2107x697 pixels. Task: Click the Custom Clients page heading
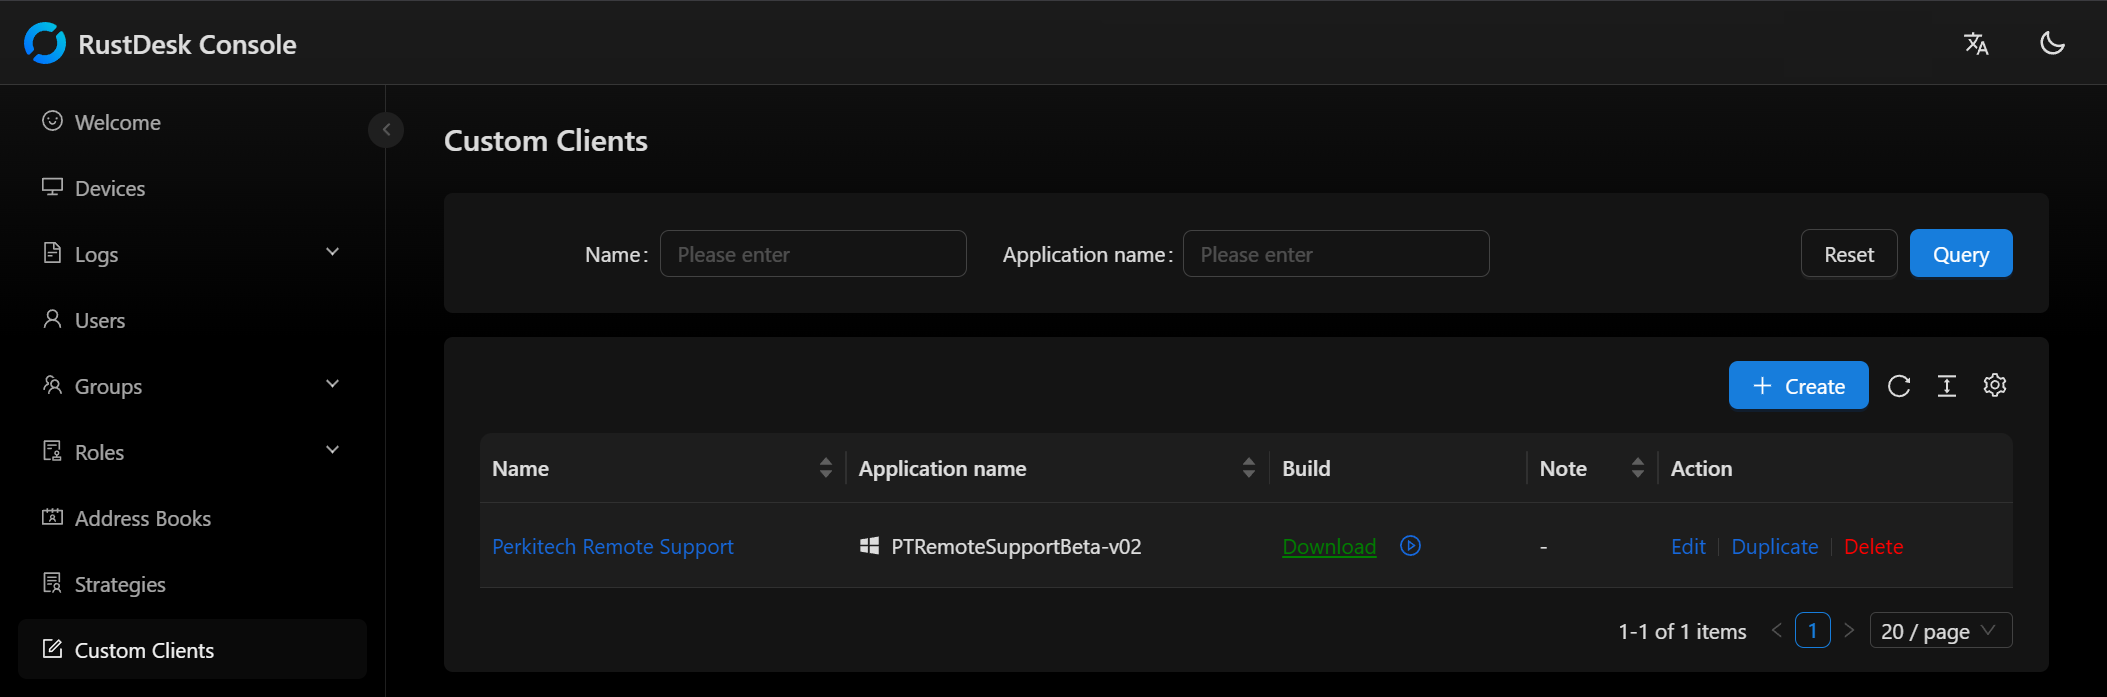tap(546, 141)
